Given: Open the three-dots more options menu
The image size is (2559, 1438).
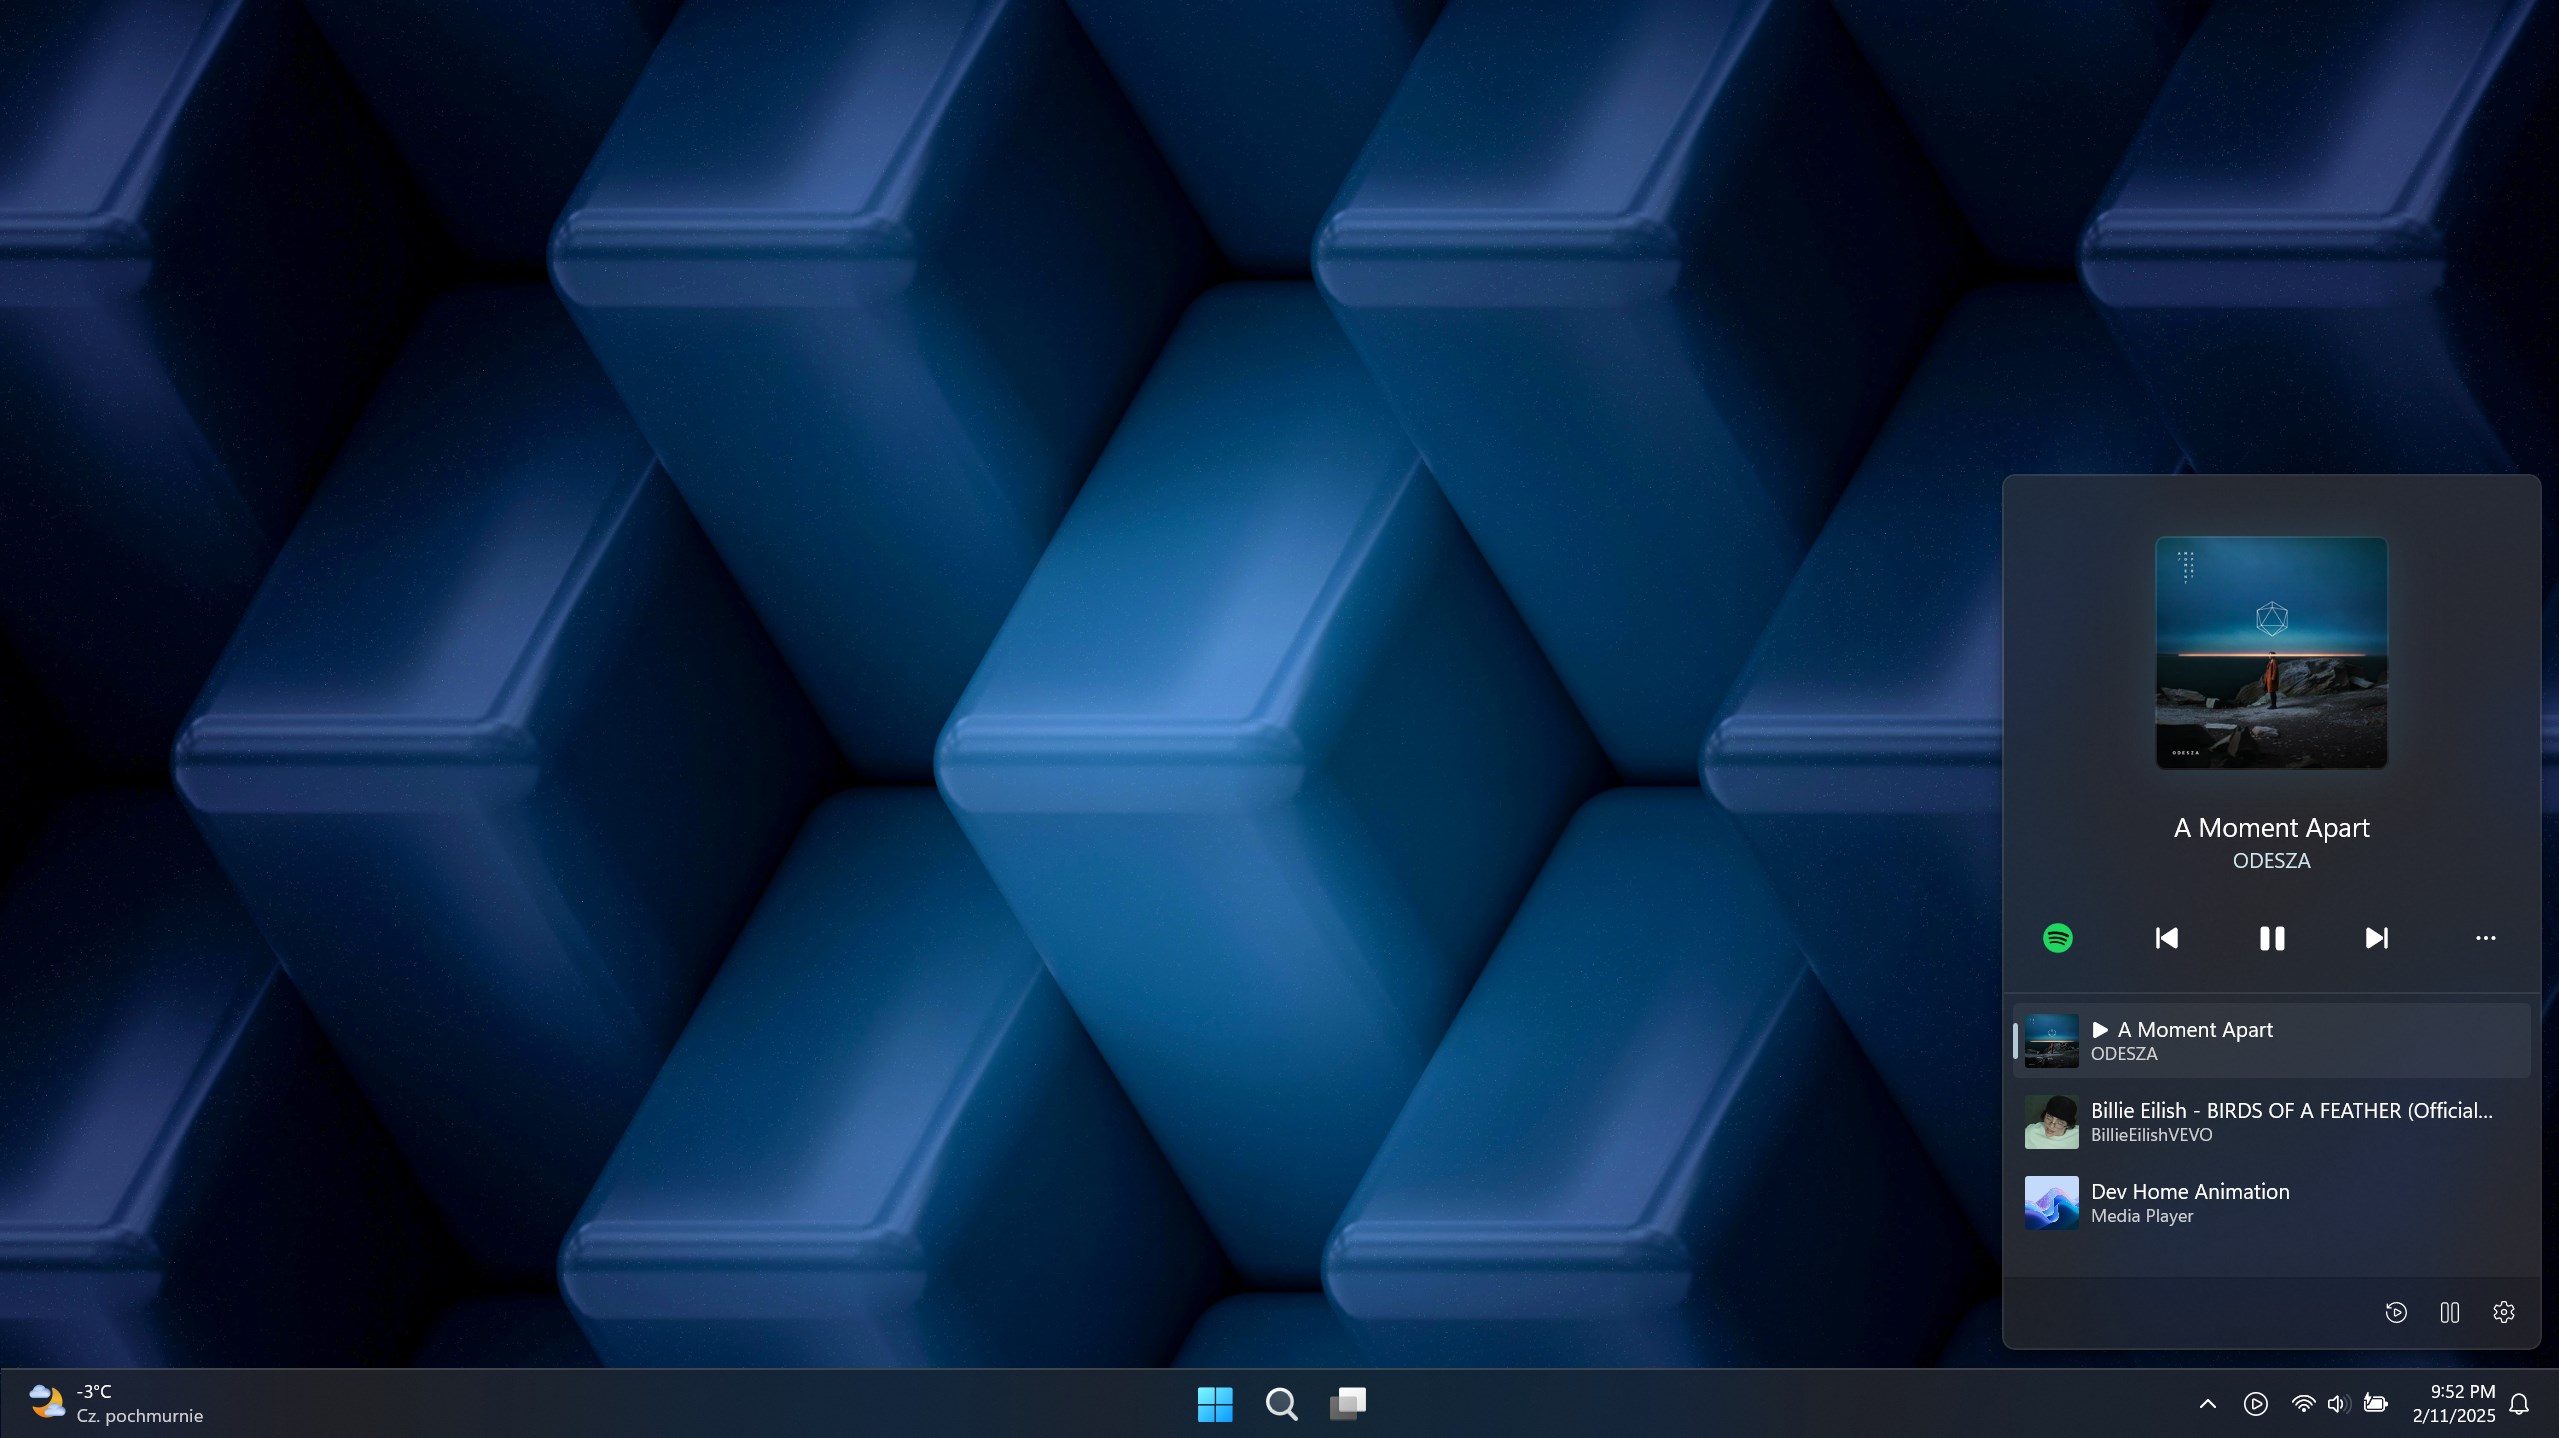Looking at the screenshot, I should [2485, 938].
